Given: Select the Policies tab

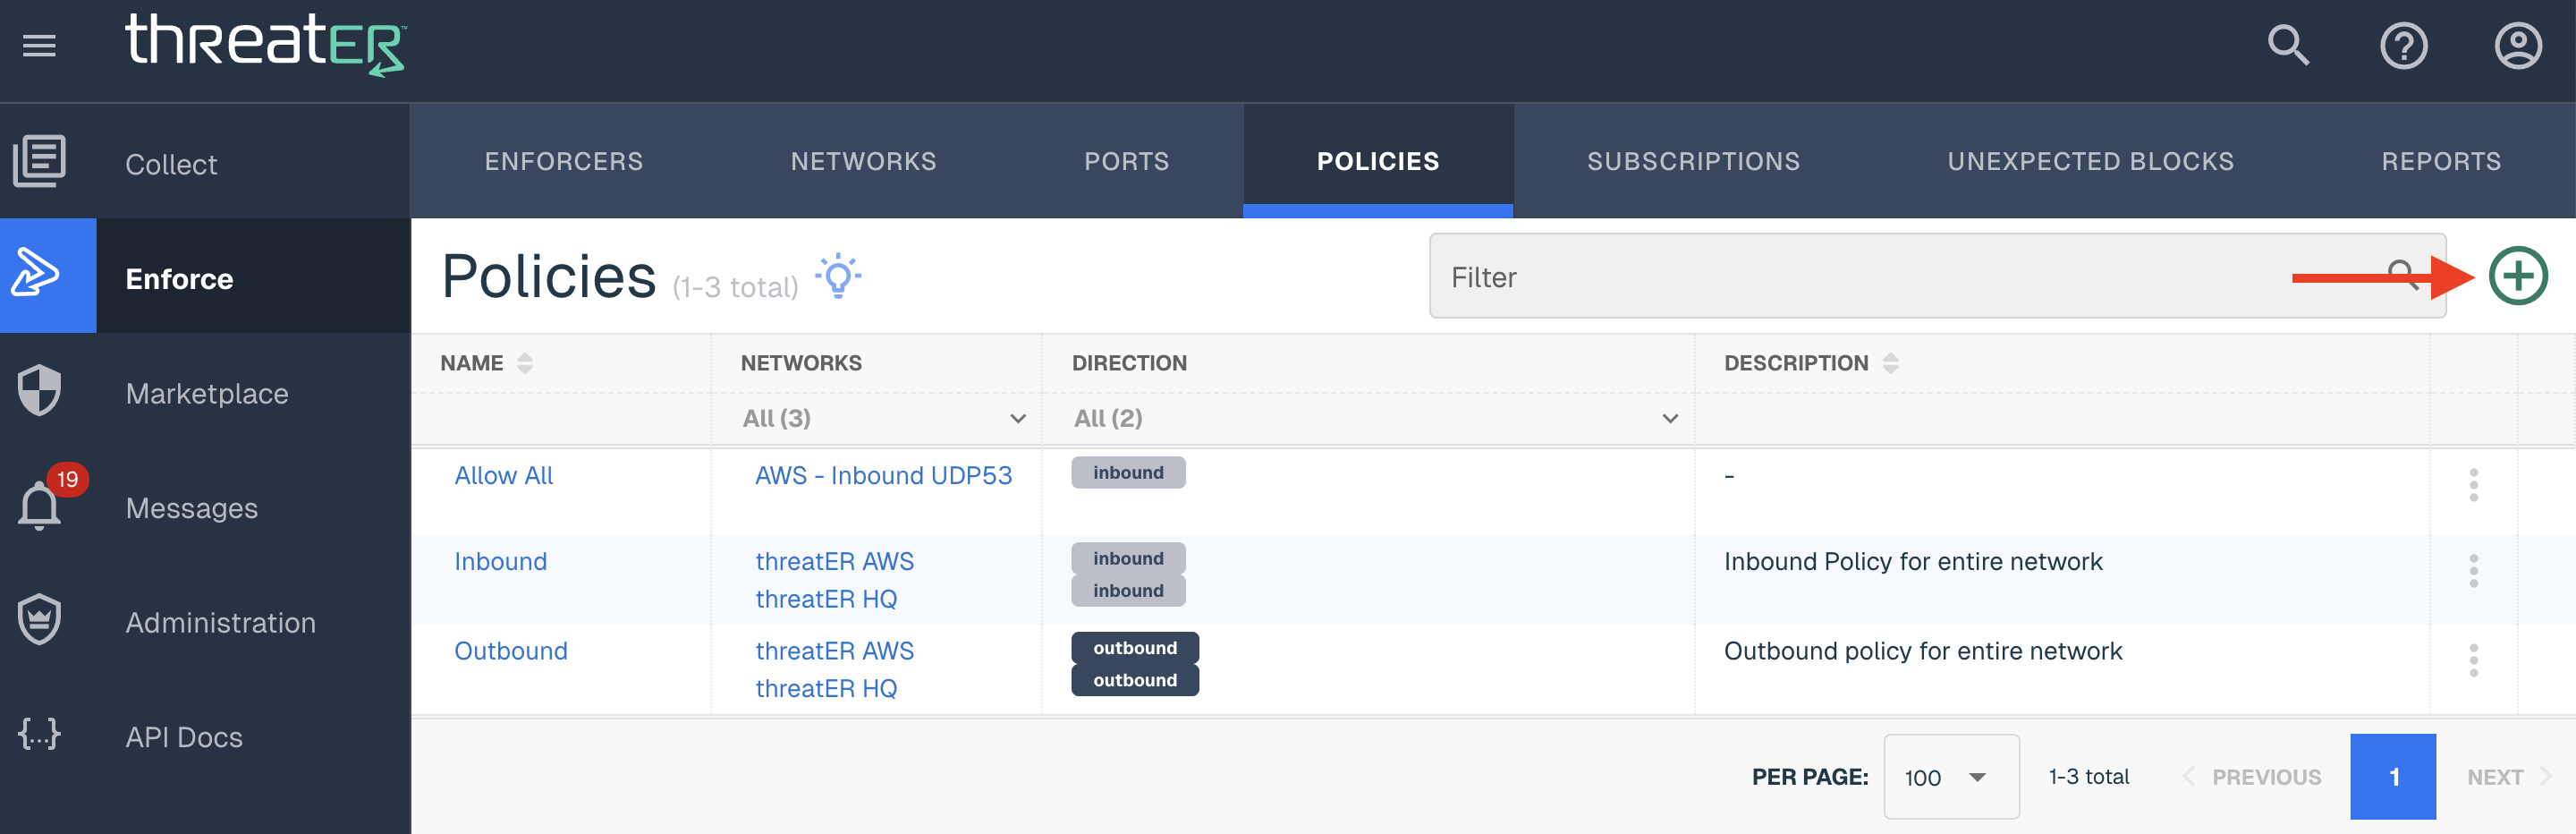Looking at the screenshot, I should (x=1378, y=162).
